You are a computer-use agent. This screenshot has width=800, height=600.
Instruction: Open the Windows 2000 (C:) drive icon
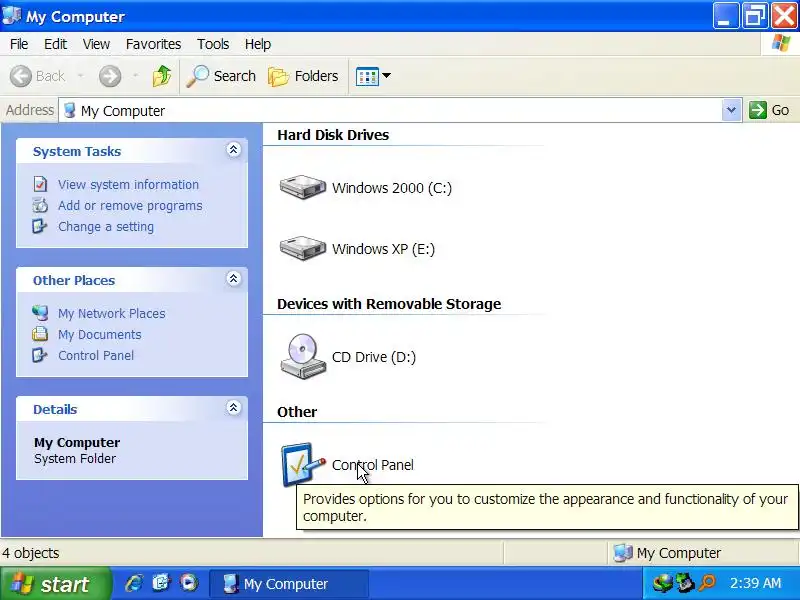tap(303, 187)
